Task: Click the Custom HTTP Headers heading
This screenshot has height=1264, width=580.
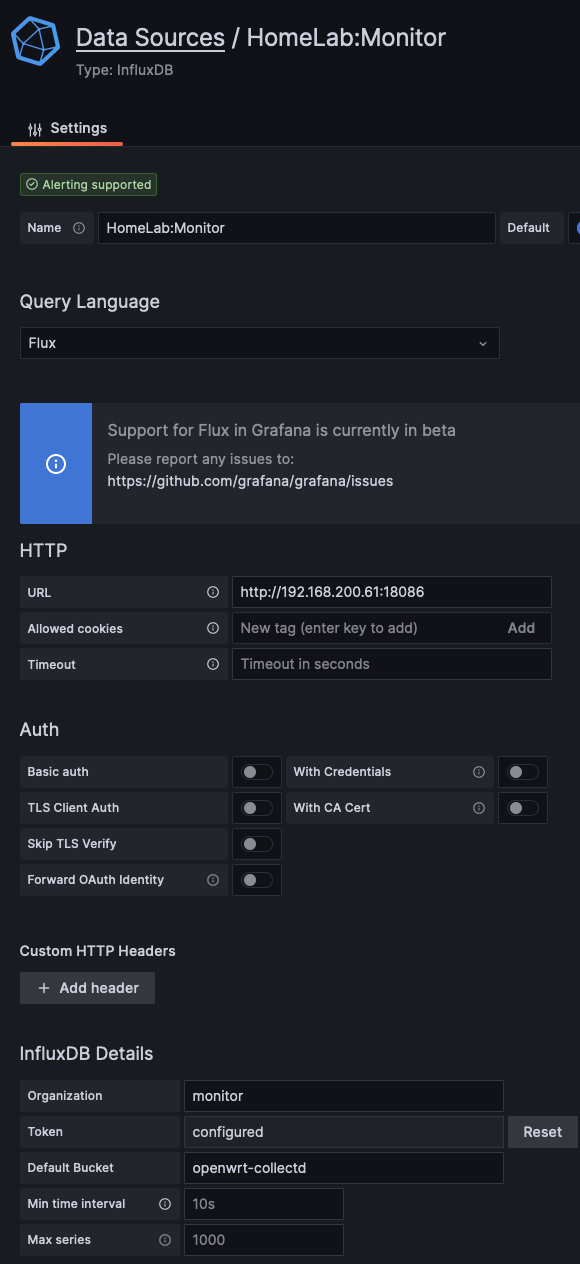Action: [x=98, y=951]
